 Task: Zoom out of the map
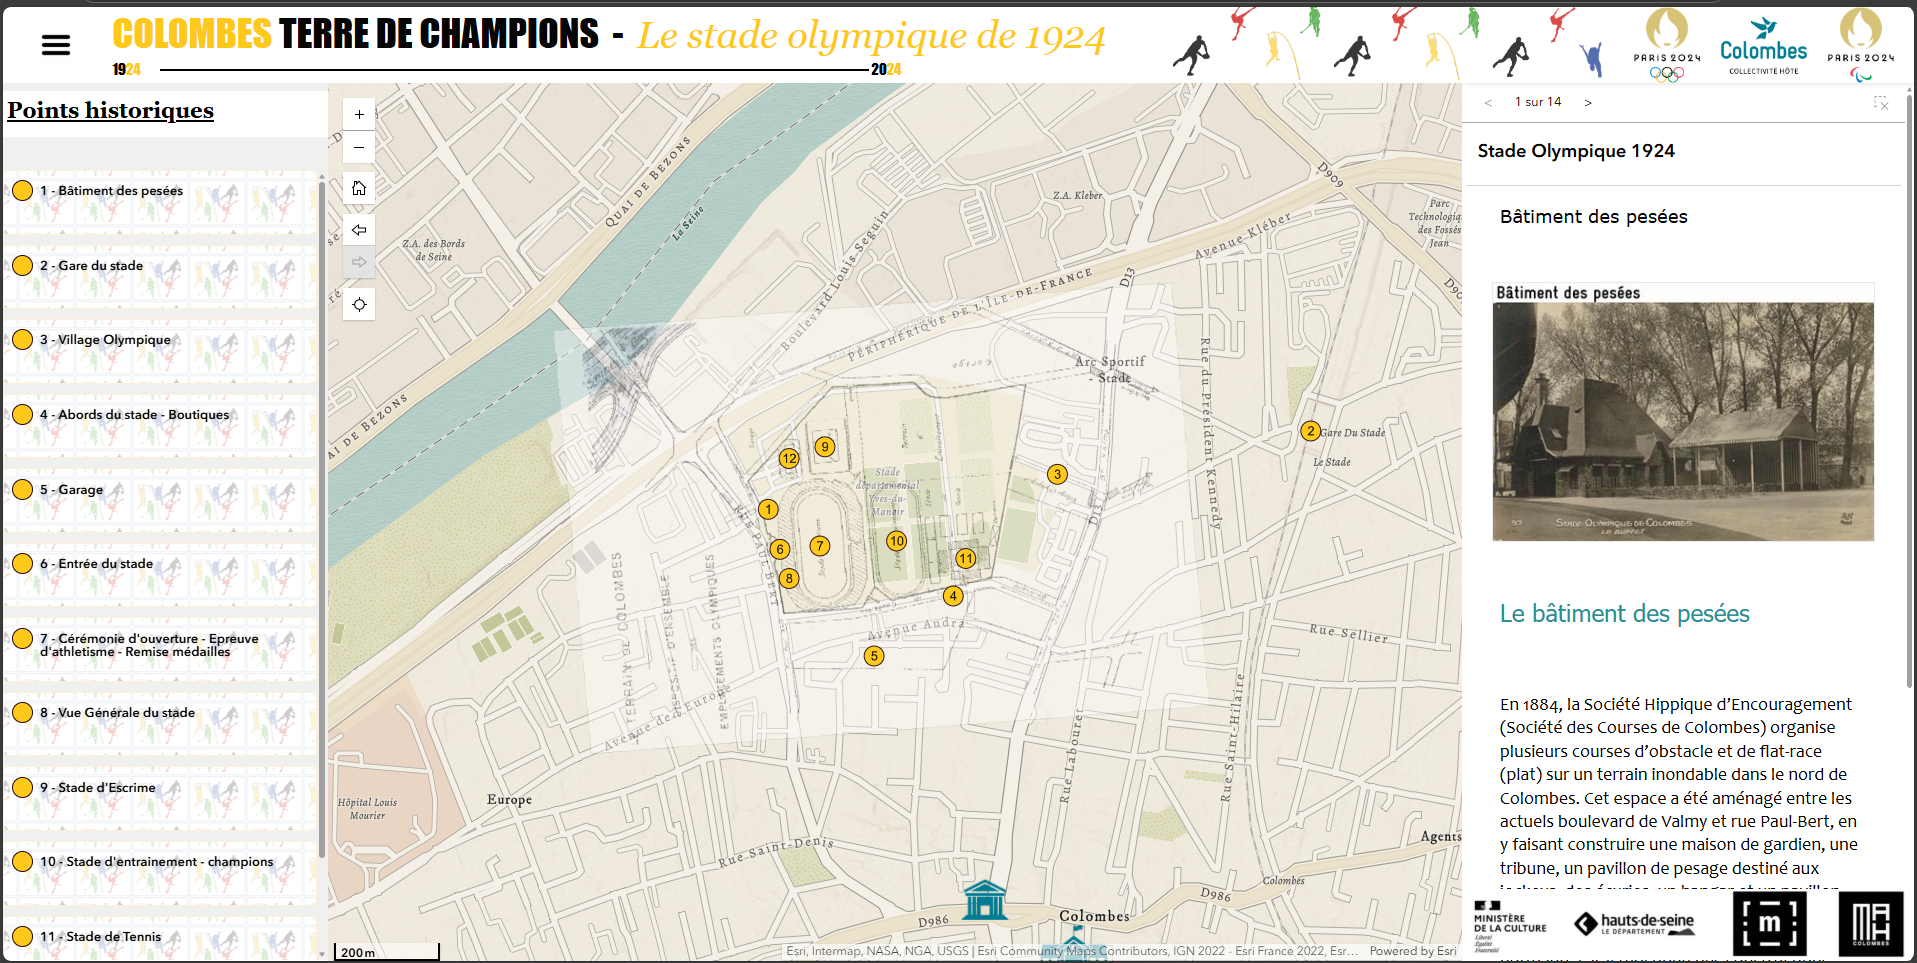tap(359, 148)
